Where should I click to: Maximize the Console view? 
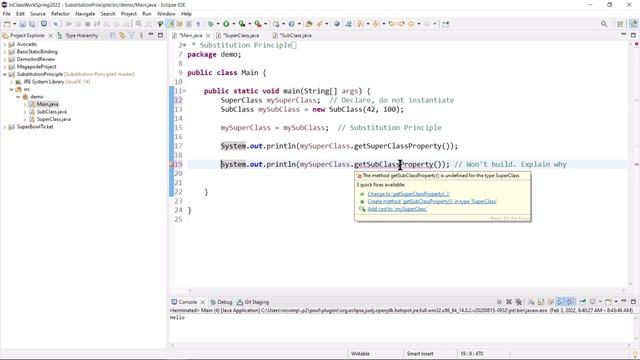coord(633,302)
